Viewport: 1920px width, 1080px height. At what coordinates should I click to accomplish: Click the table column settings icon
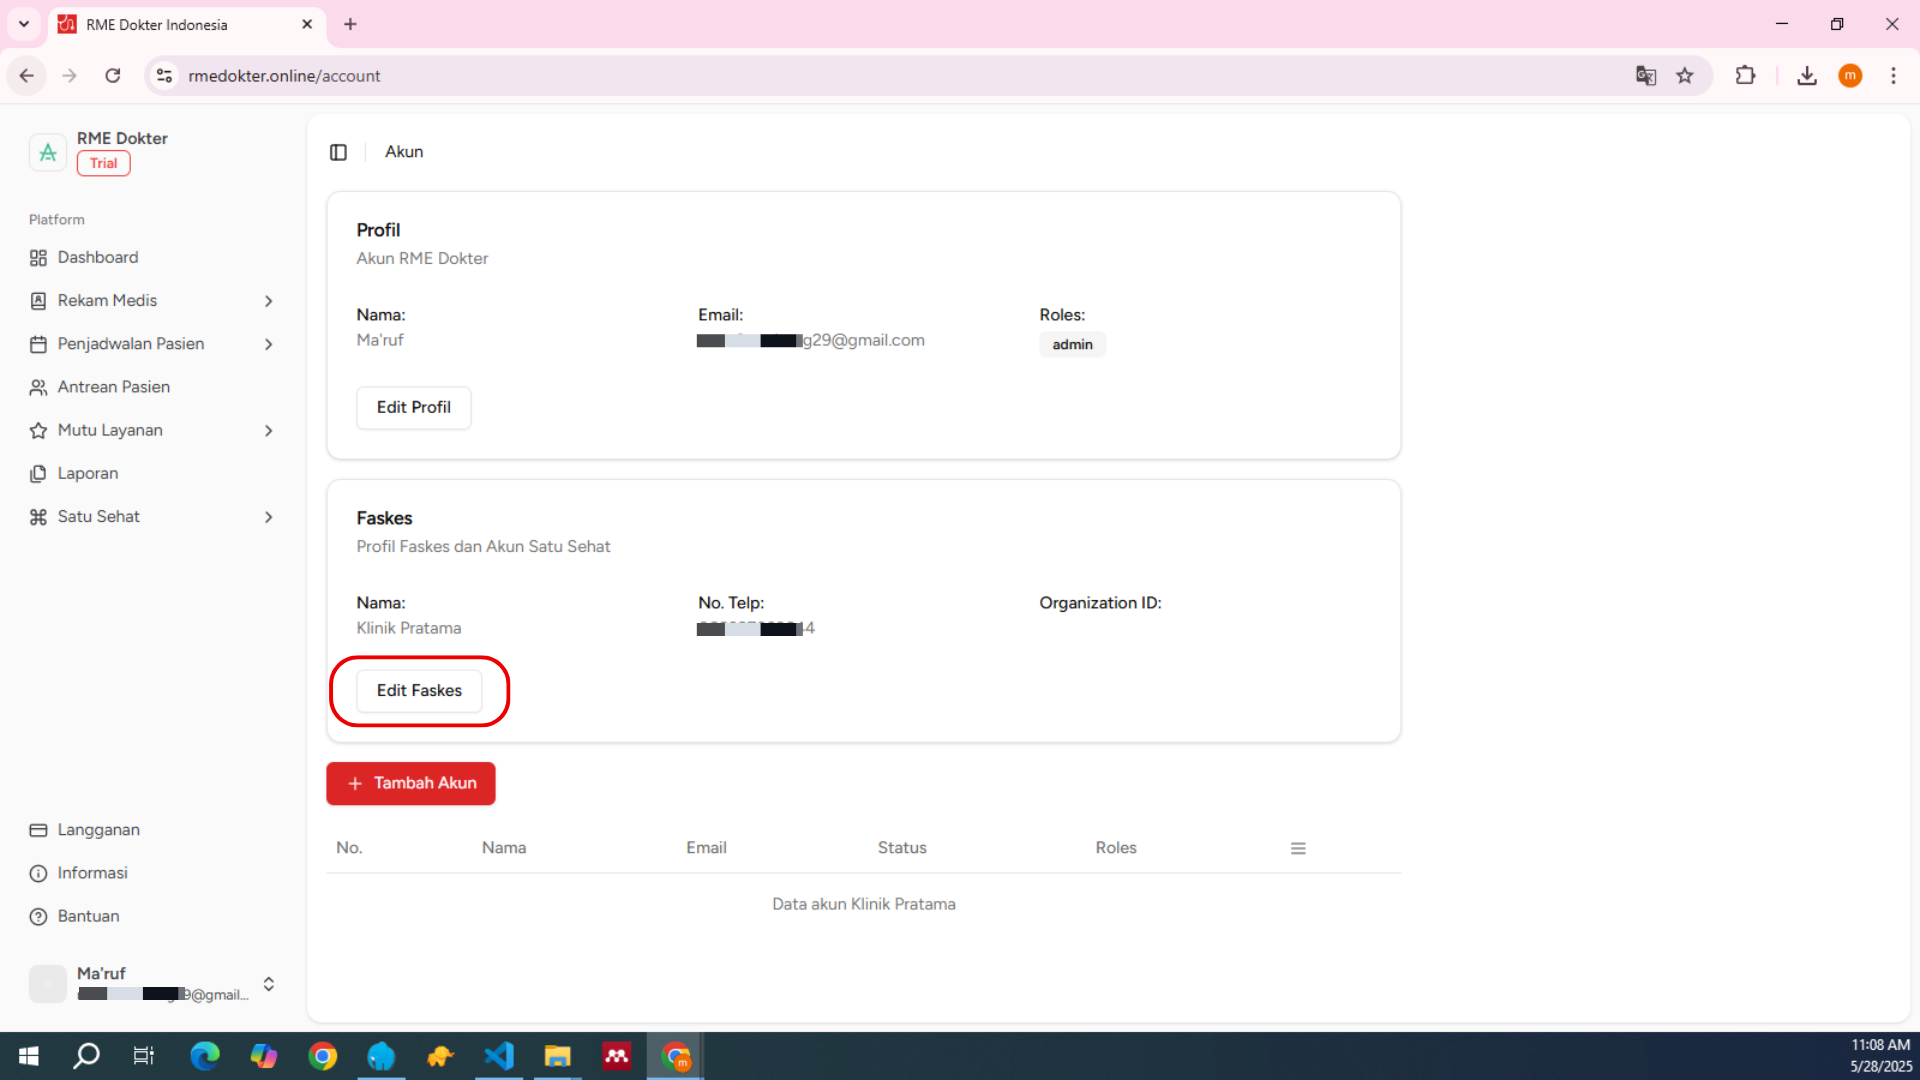1298,849
